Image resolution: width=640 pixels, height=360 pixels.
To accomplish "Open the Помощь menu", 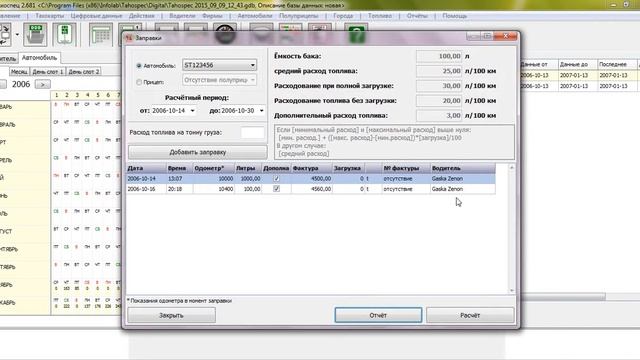I will (x=454, y=16).
